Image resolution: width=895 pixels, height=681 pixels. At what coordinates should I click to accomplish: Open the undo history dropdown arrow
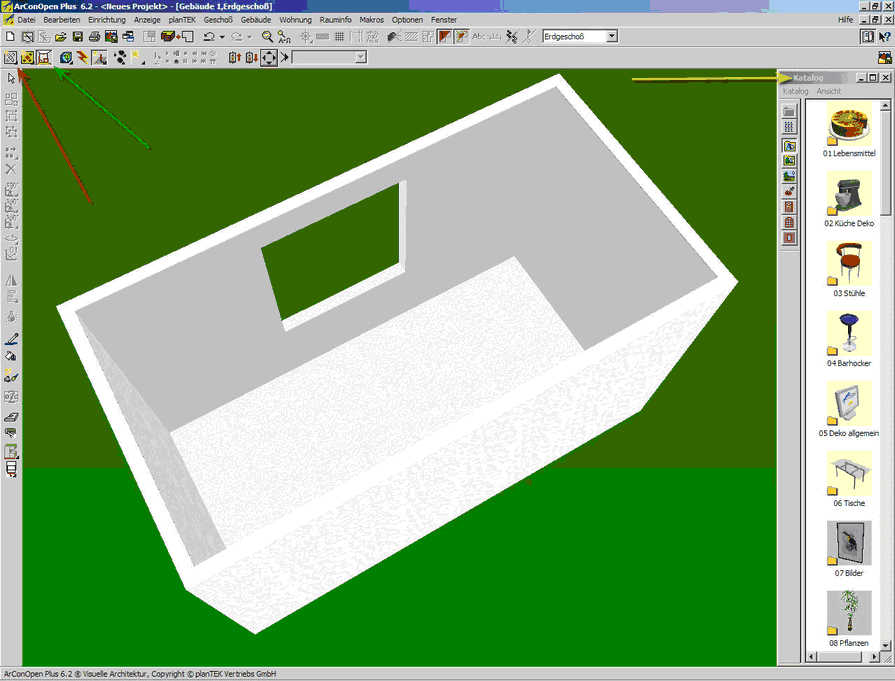223,37
